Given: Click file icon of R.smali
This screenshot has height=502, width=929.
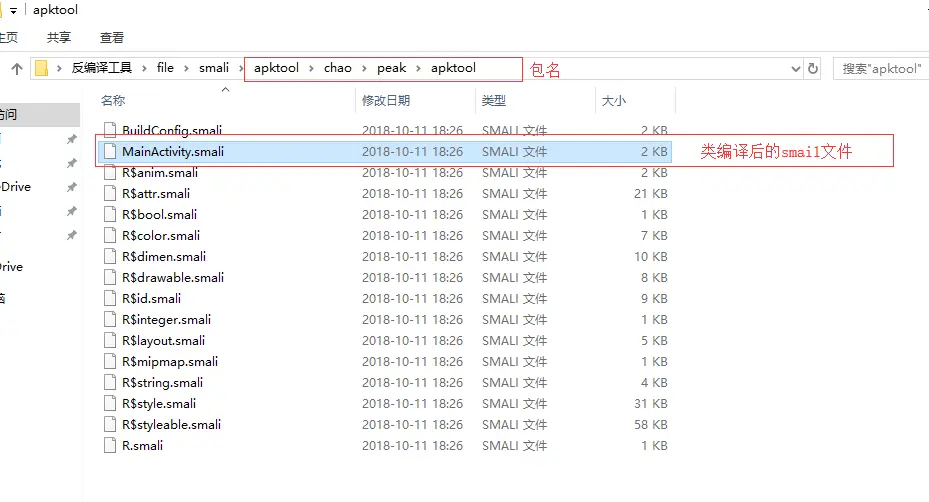Looking at the screenshot, I should (110, 446).
